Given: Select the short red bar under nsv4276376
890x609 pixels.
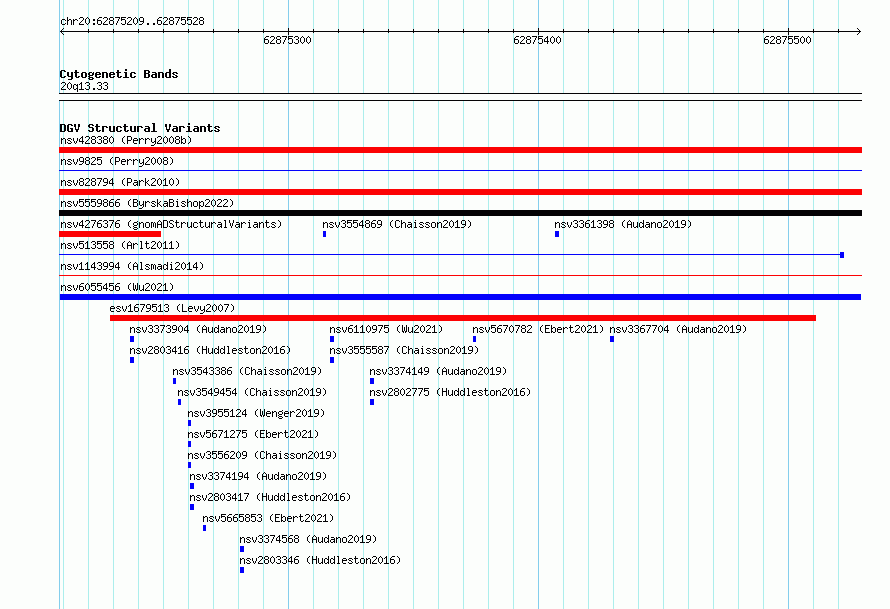Looking at the screenshot, I should pos(110,234).
